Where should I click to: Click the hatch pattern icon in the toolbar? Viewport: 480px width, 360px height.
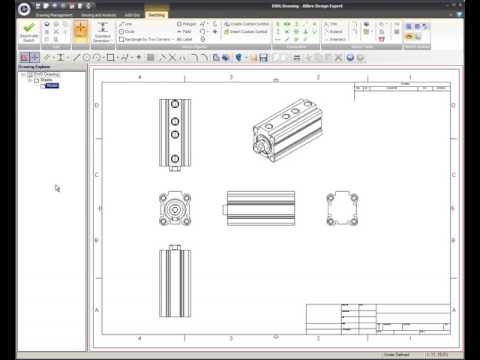point(151,58)
